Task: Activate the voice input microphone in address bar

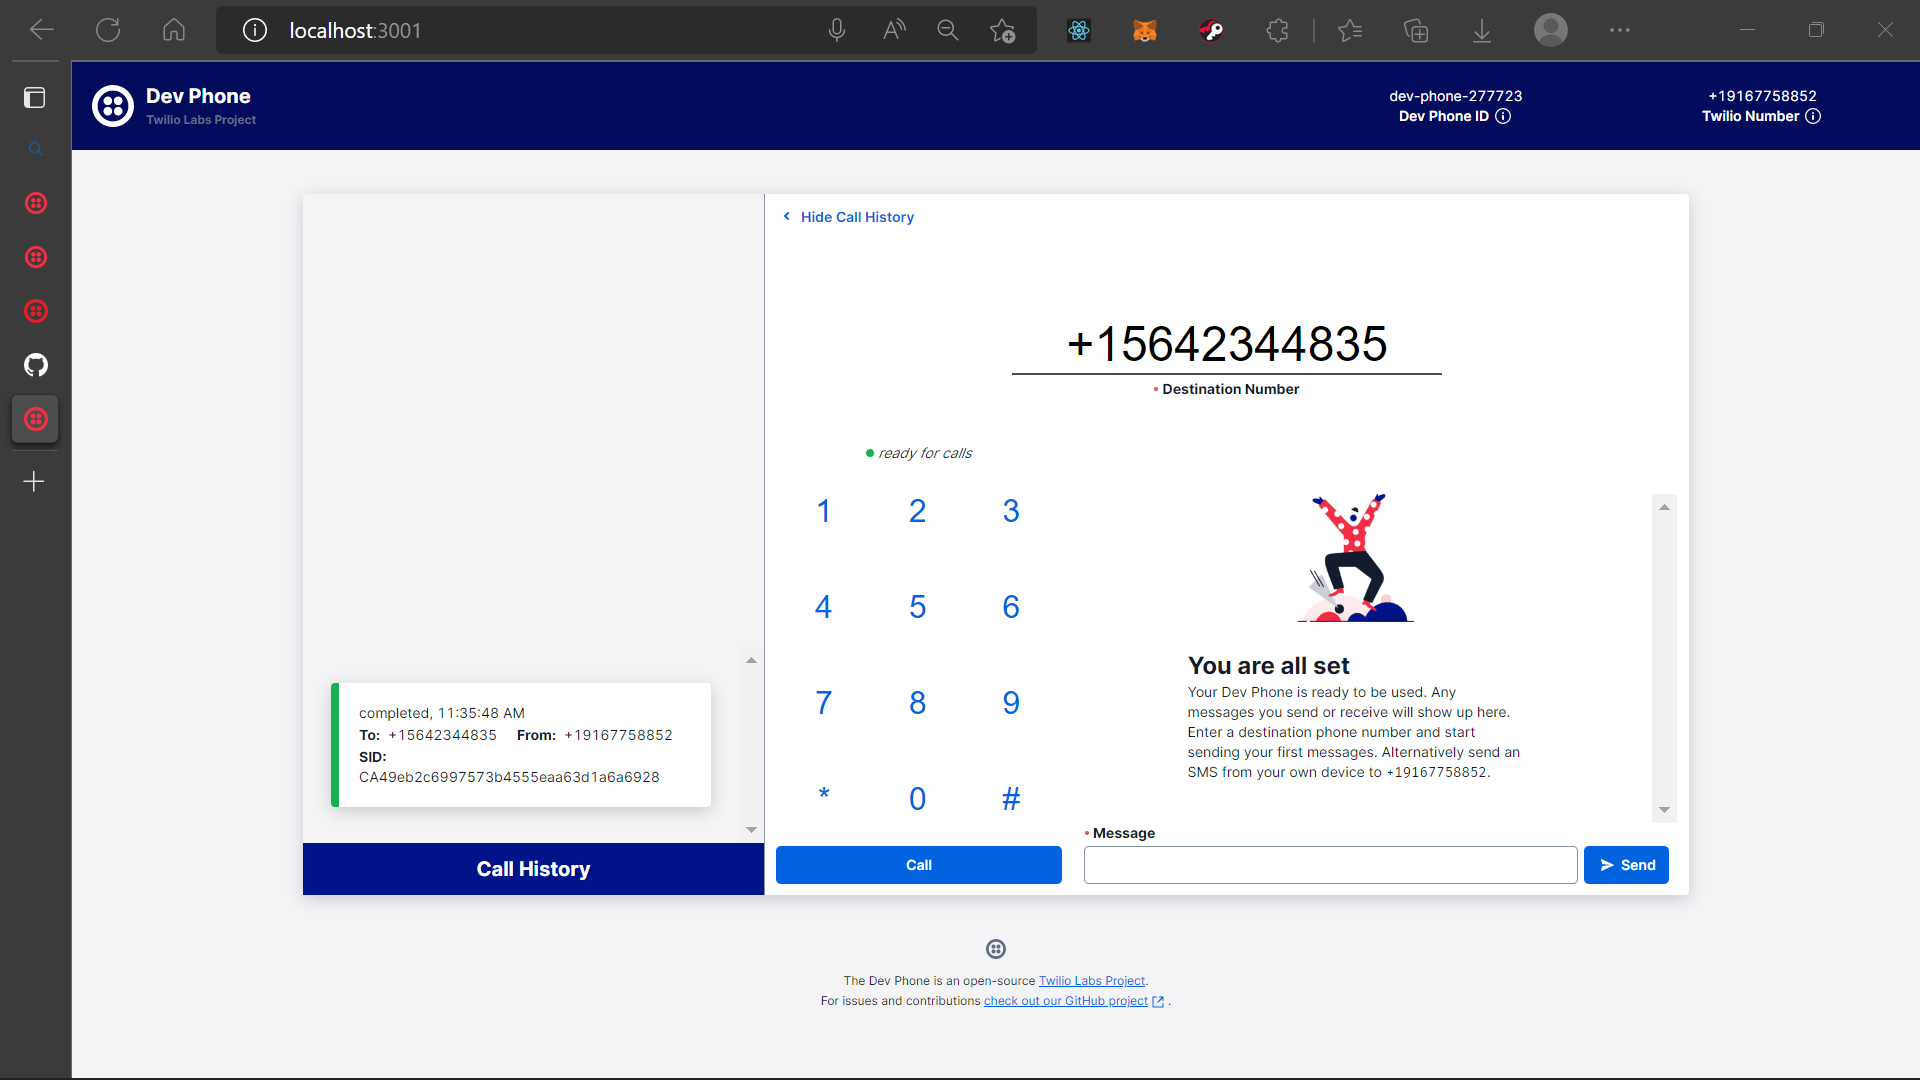Action: [837, 30]
